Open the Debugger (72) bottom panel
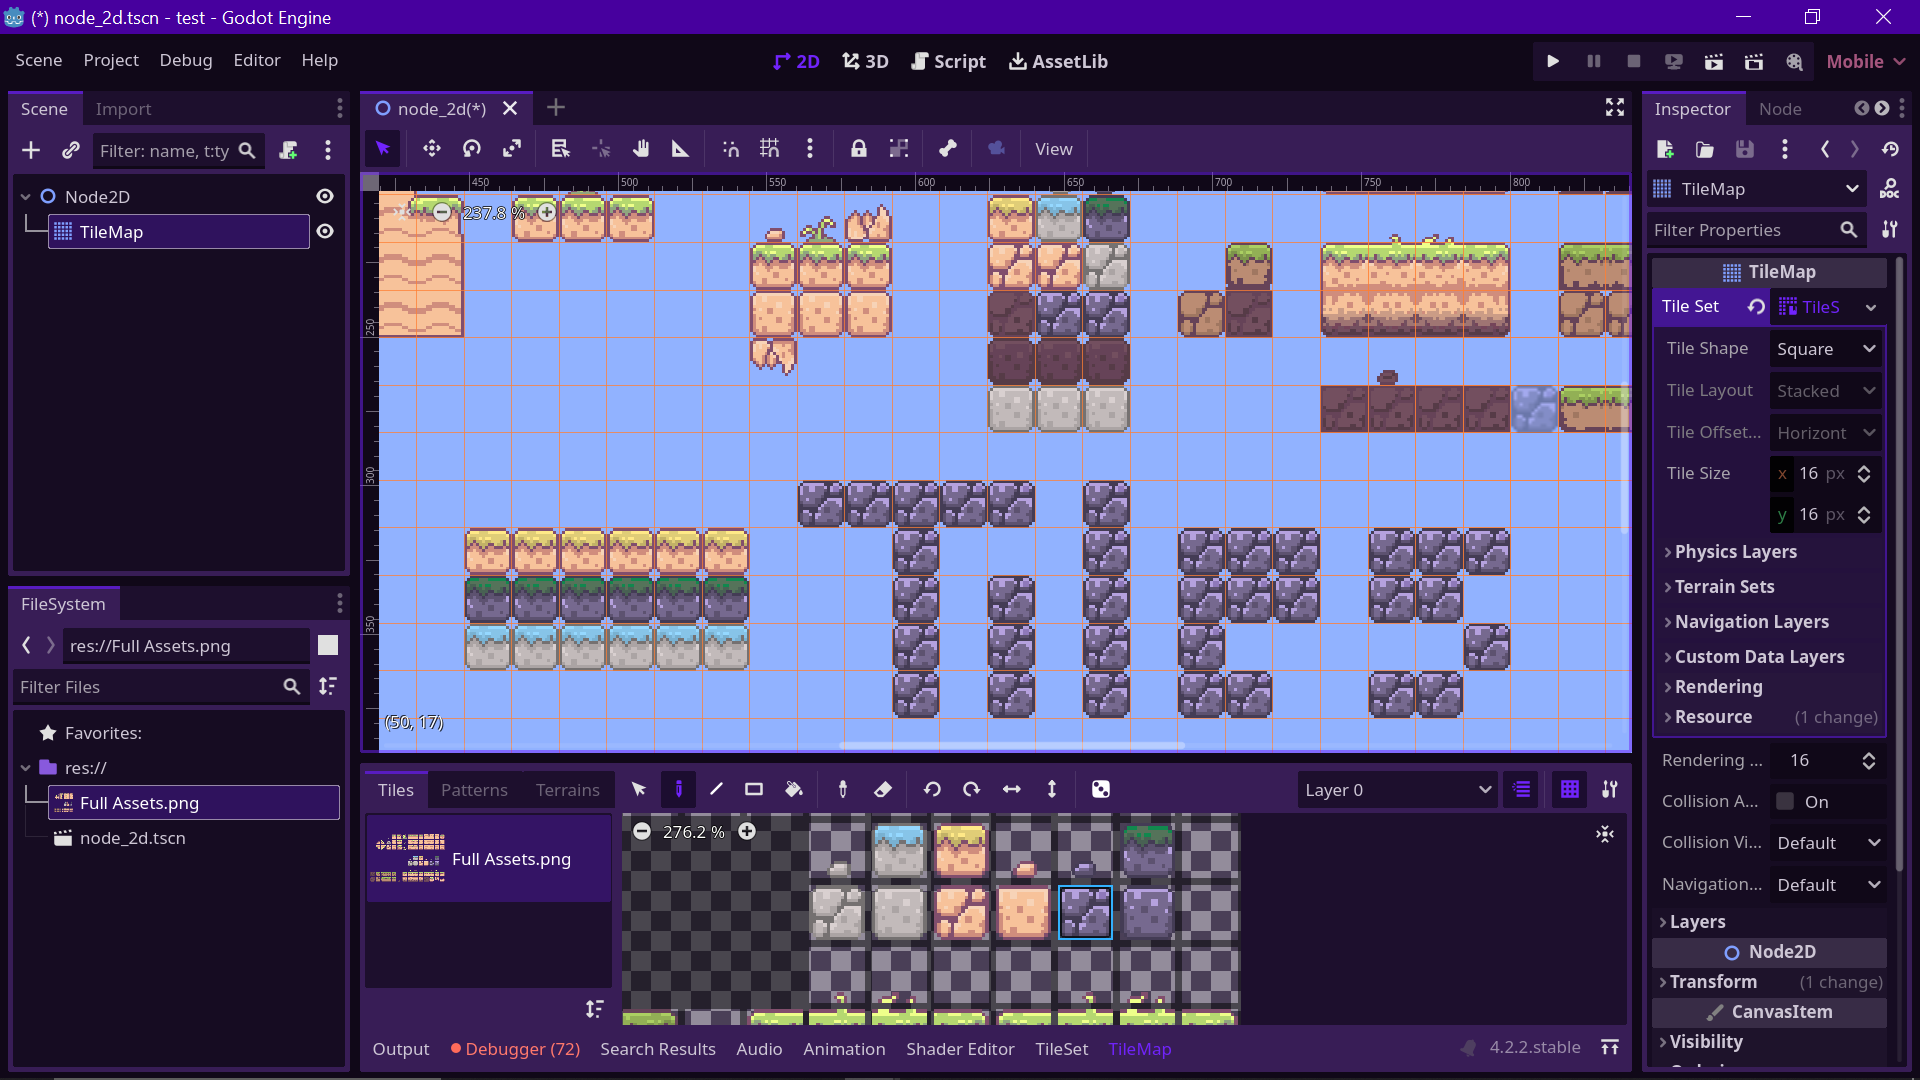This screenshot has width=1920, height=1080. 515,1049
